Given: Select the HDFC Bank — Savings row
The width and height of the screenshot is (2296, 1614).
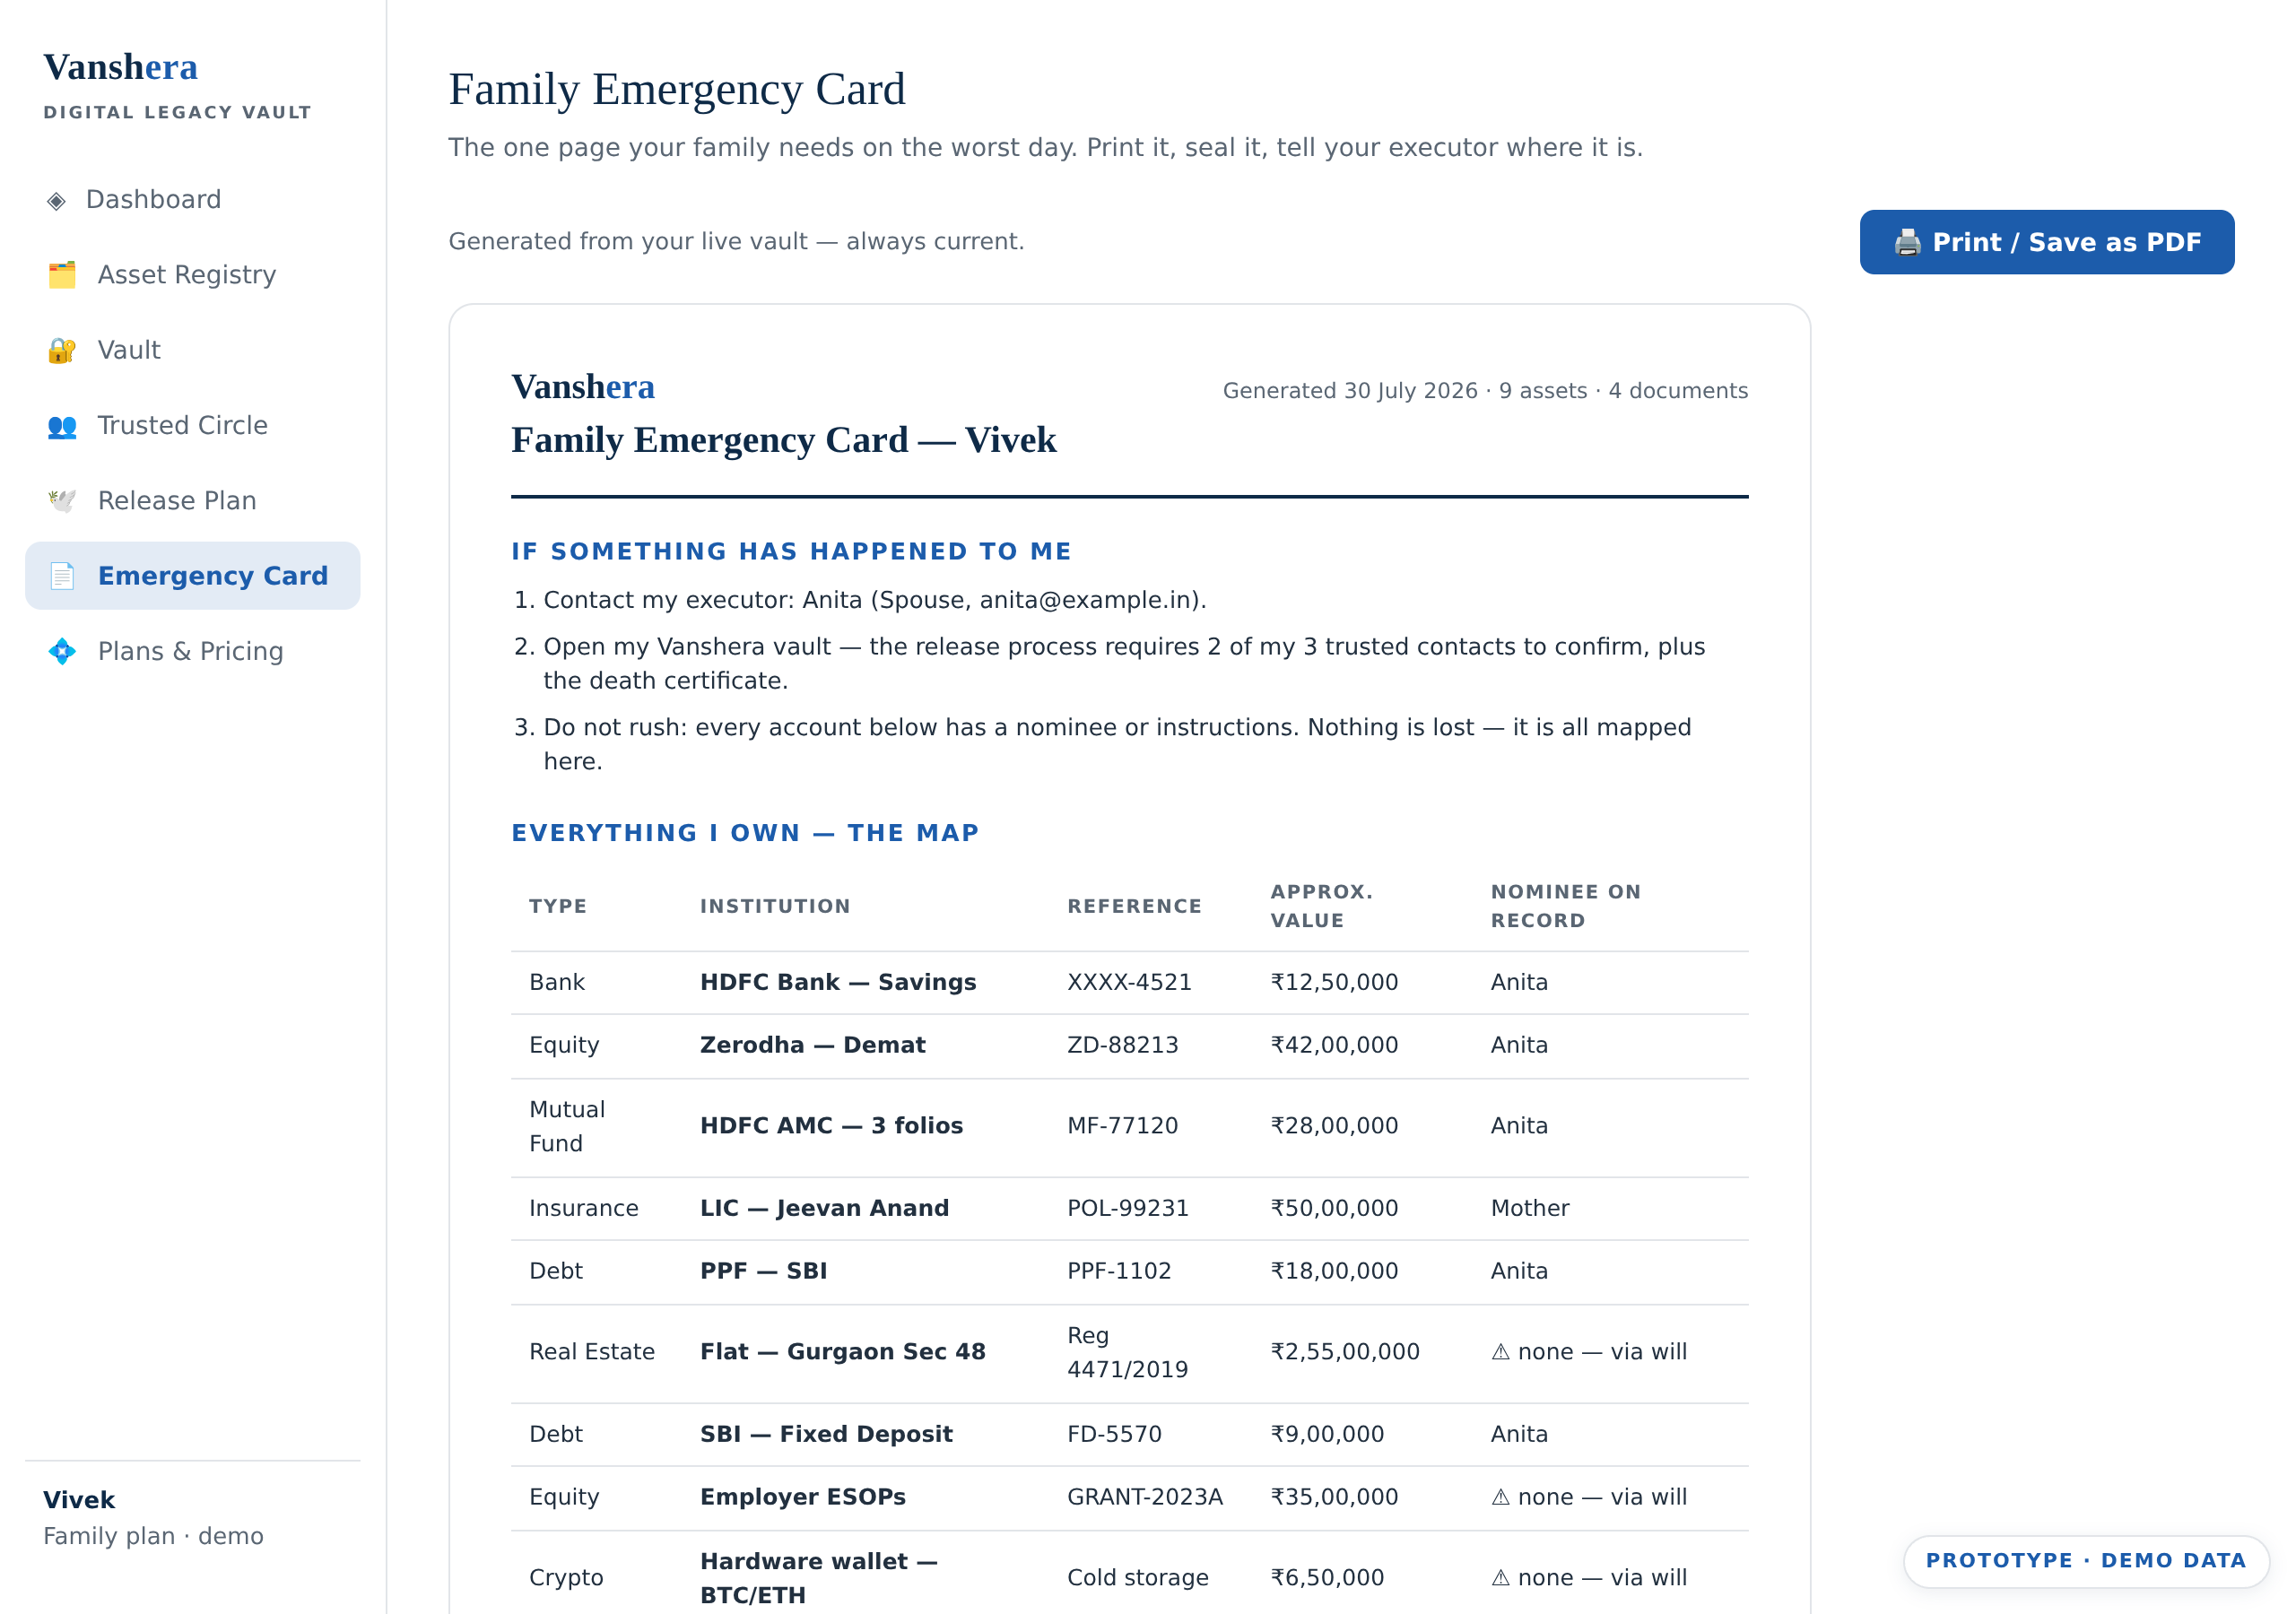Looking at the screenshot, I should coord(1129,982).
